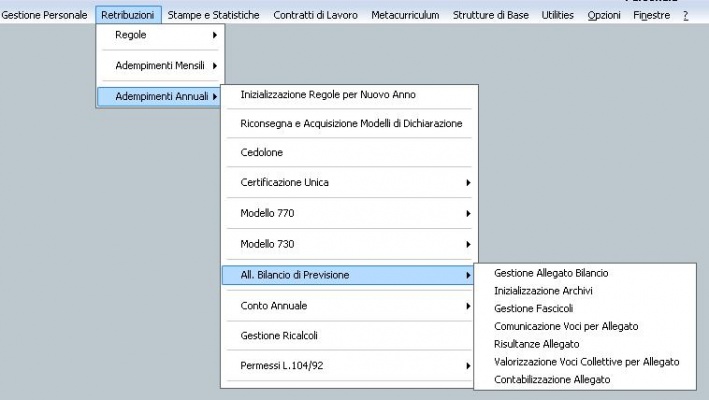Click the Metacurriculum menu
Image resolution: width=709 pixels, height=400 pixels.
pyautogui.click(x=404, y=16)
